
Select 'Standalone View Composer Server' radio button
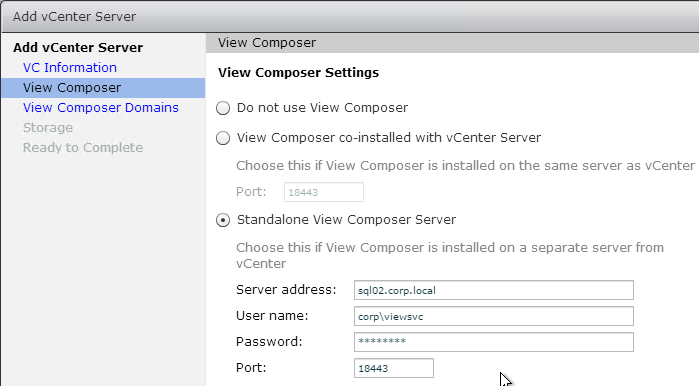[223, 220]
